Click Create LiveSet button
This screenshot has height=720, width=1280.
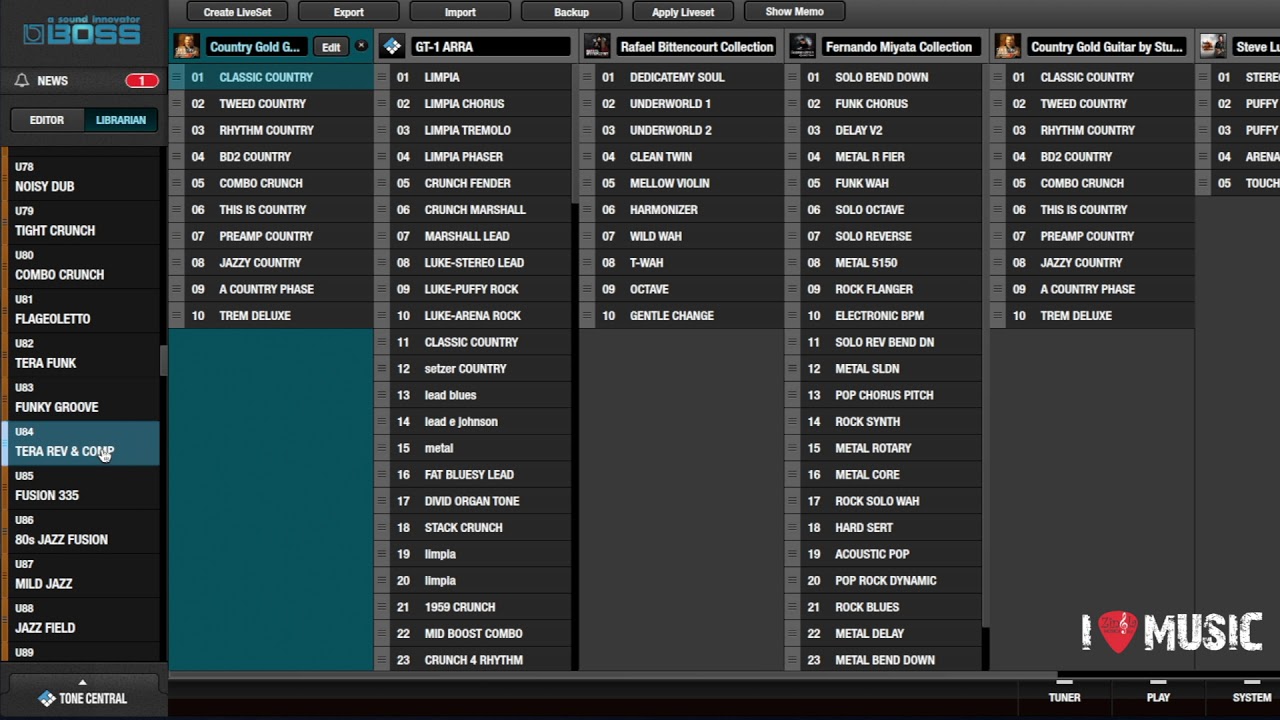[237, 12]
